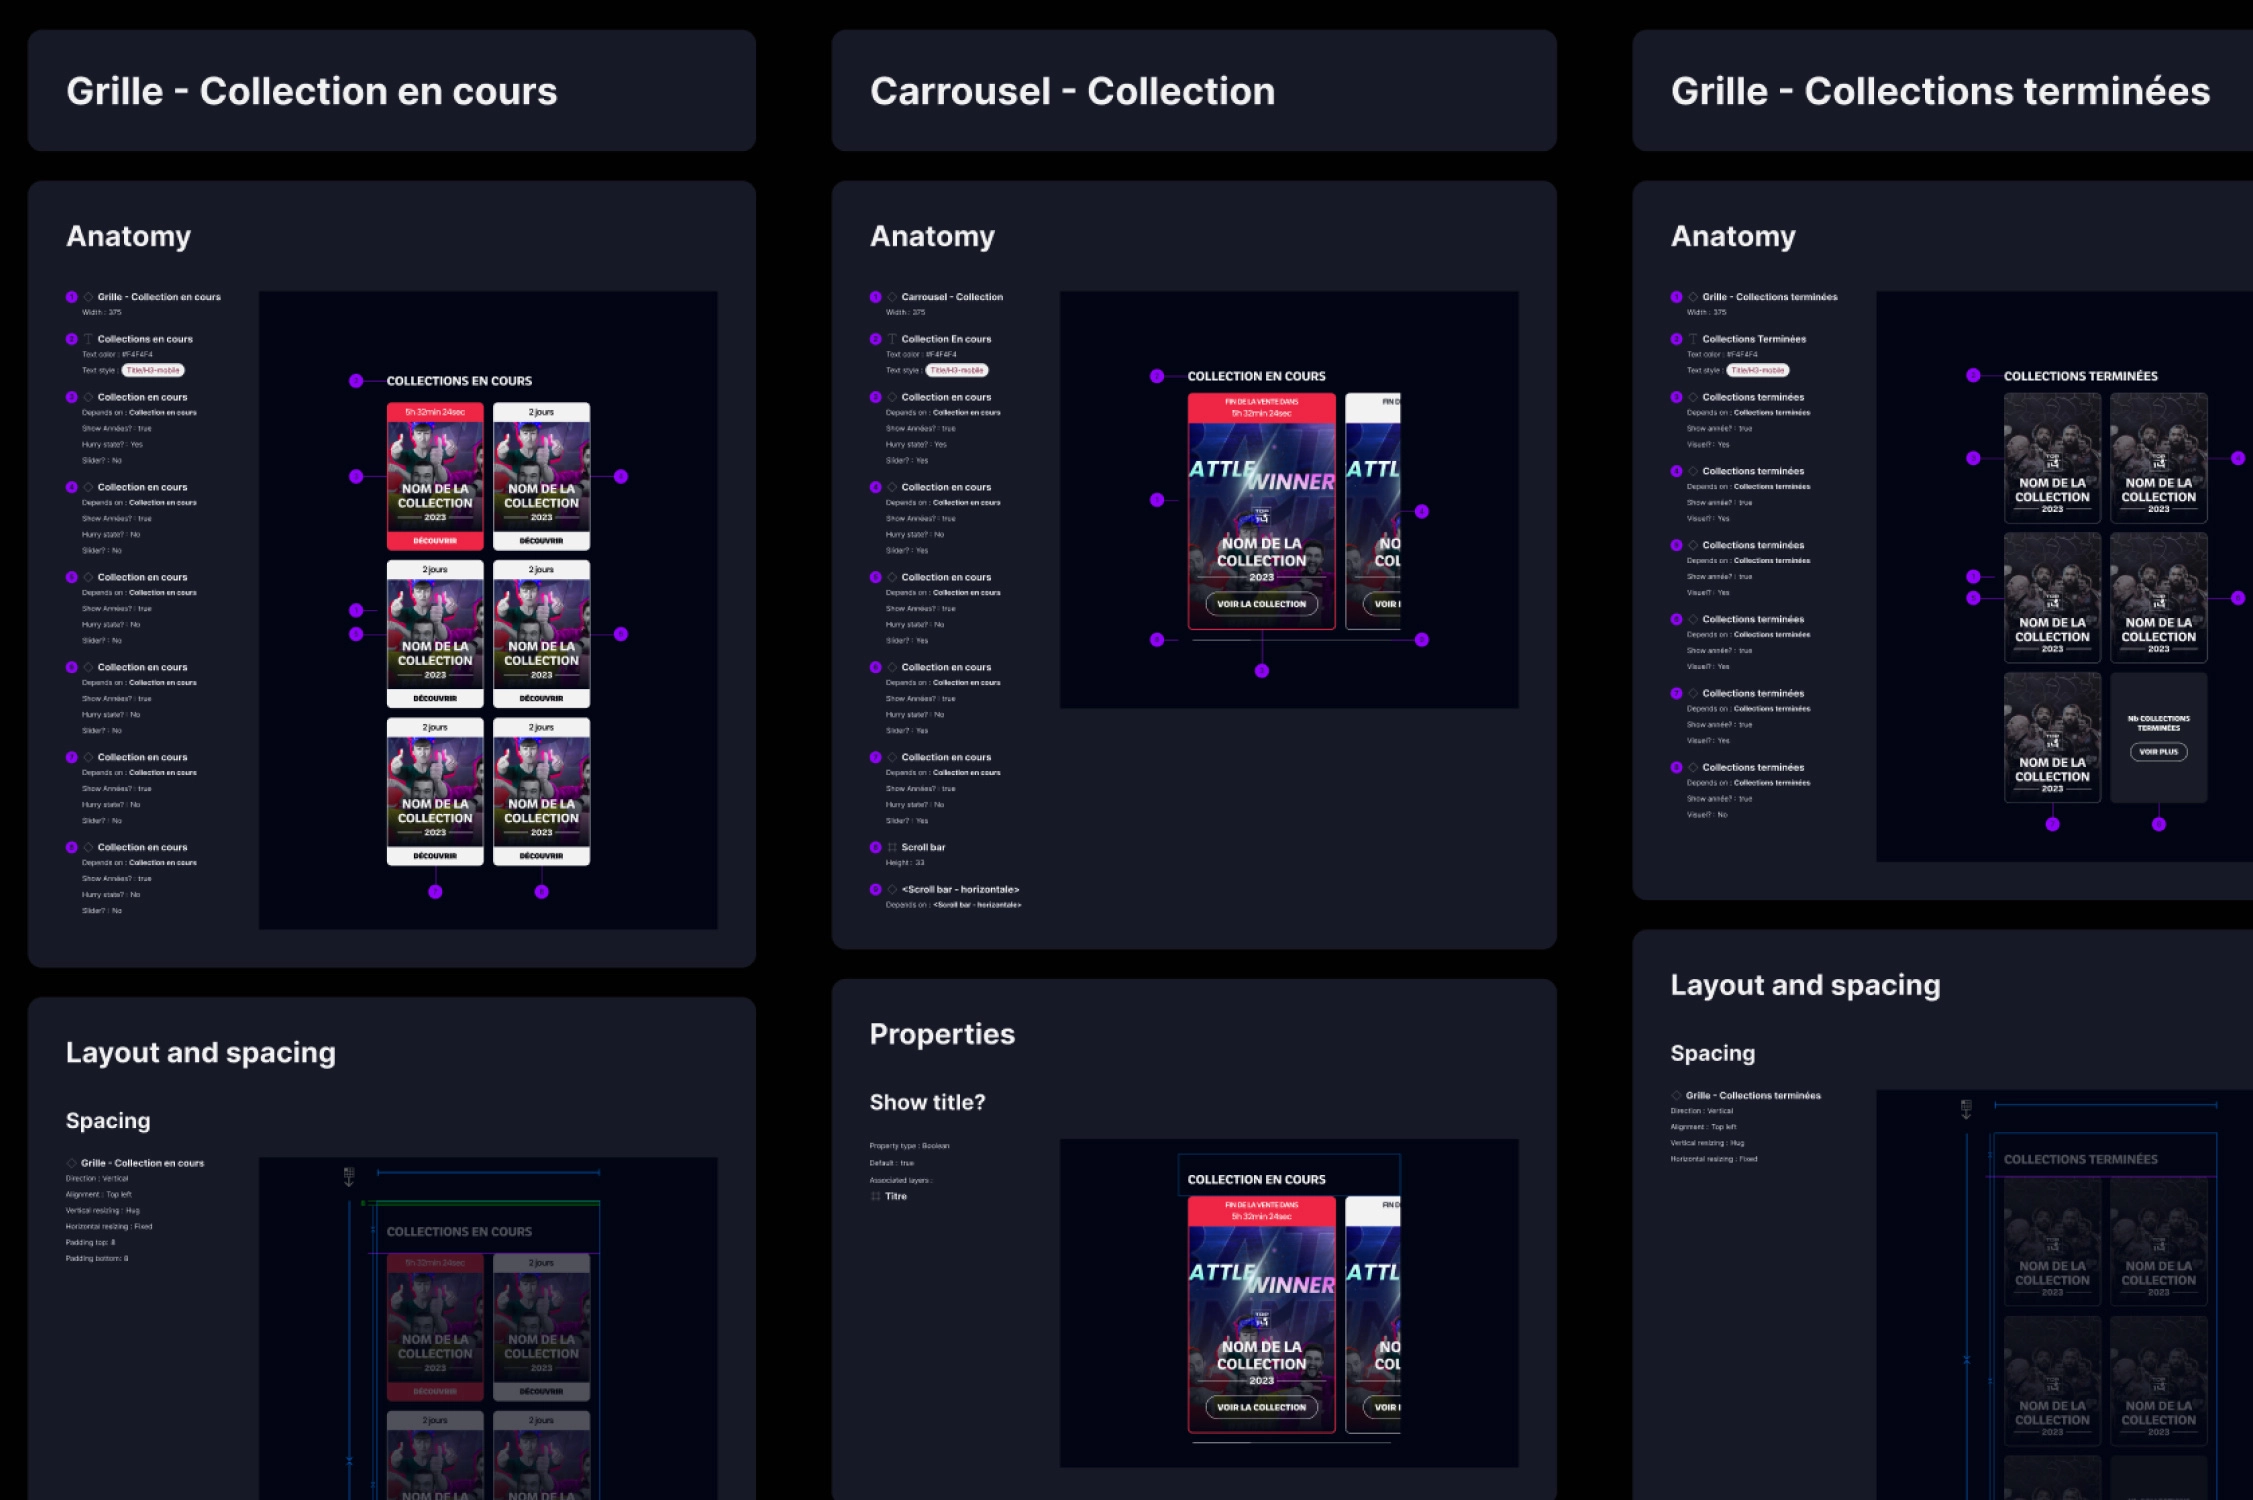Click diamond icon beside Grille - Collection en cours in Spacing
Screen dimensions: 2253x1500
(72, 1163)
